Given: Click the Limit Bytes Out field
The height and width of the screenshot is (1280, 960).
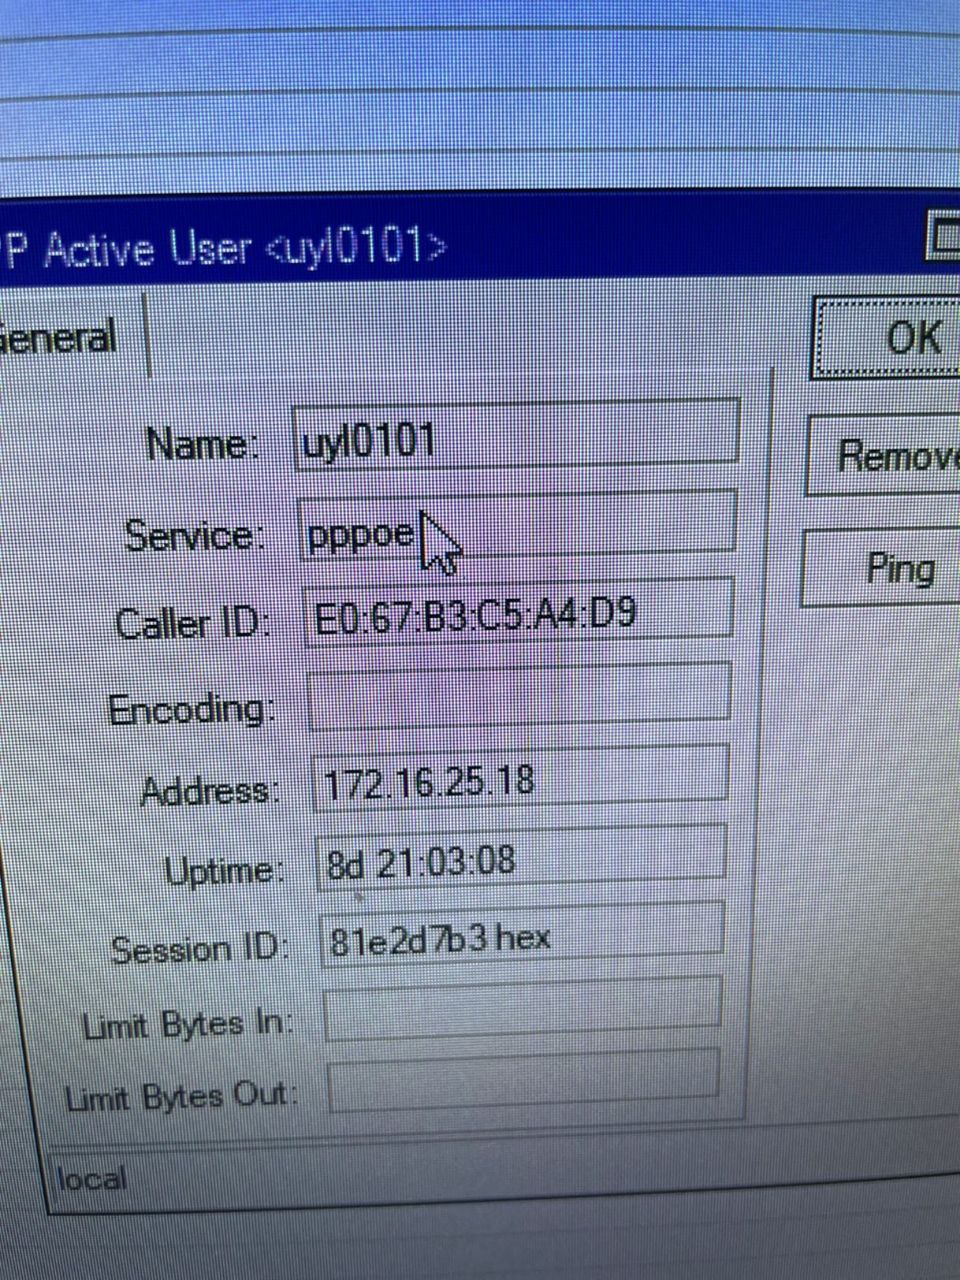Looking at the screenshot, I should (x=523, y=1080).
